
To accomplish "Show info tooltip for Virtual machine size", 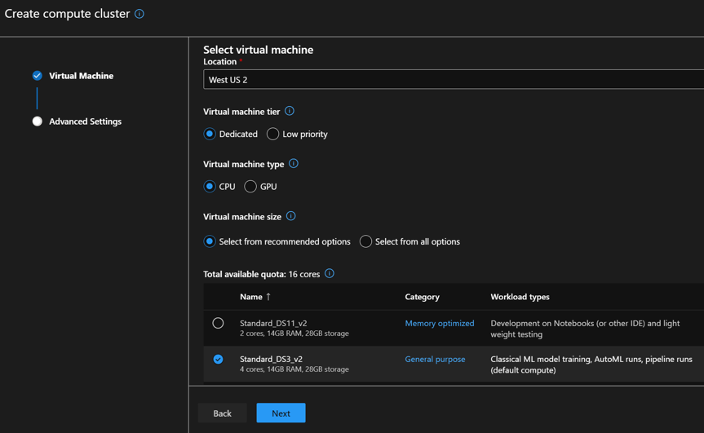I will pos(291,216).
